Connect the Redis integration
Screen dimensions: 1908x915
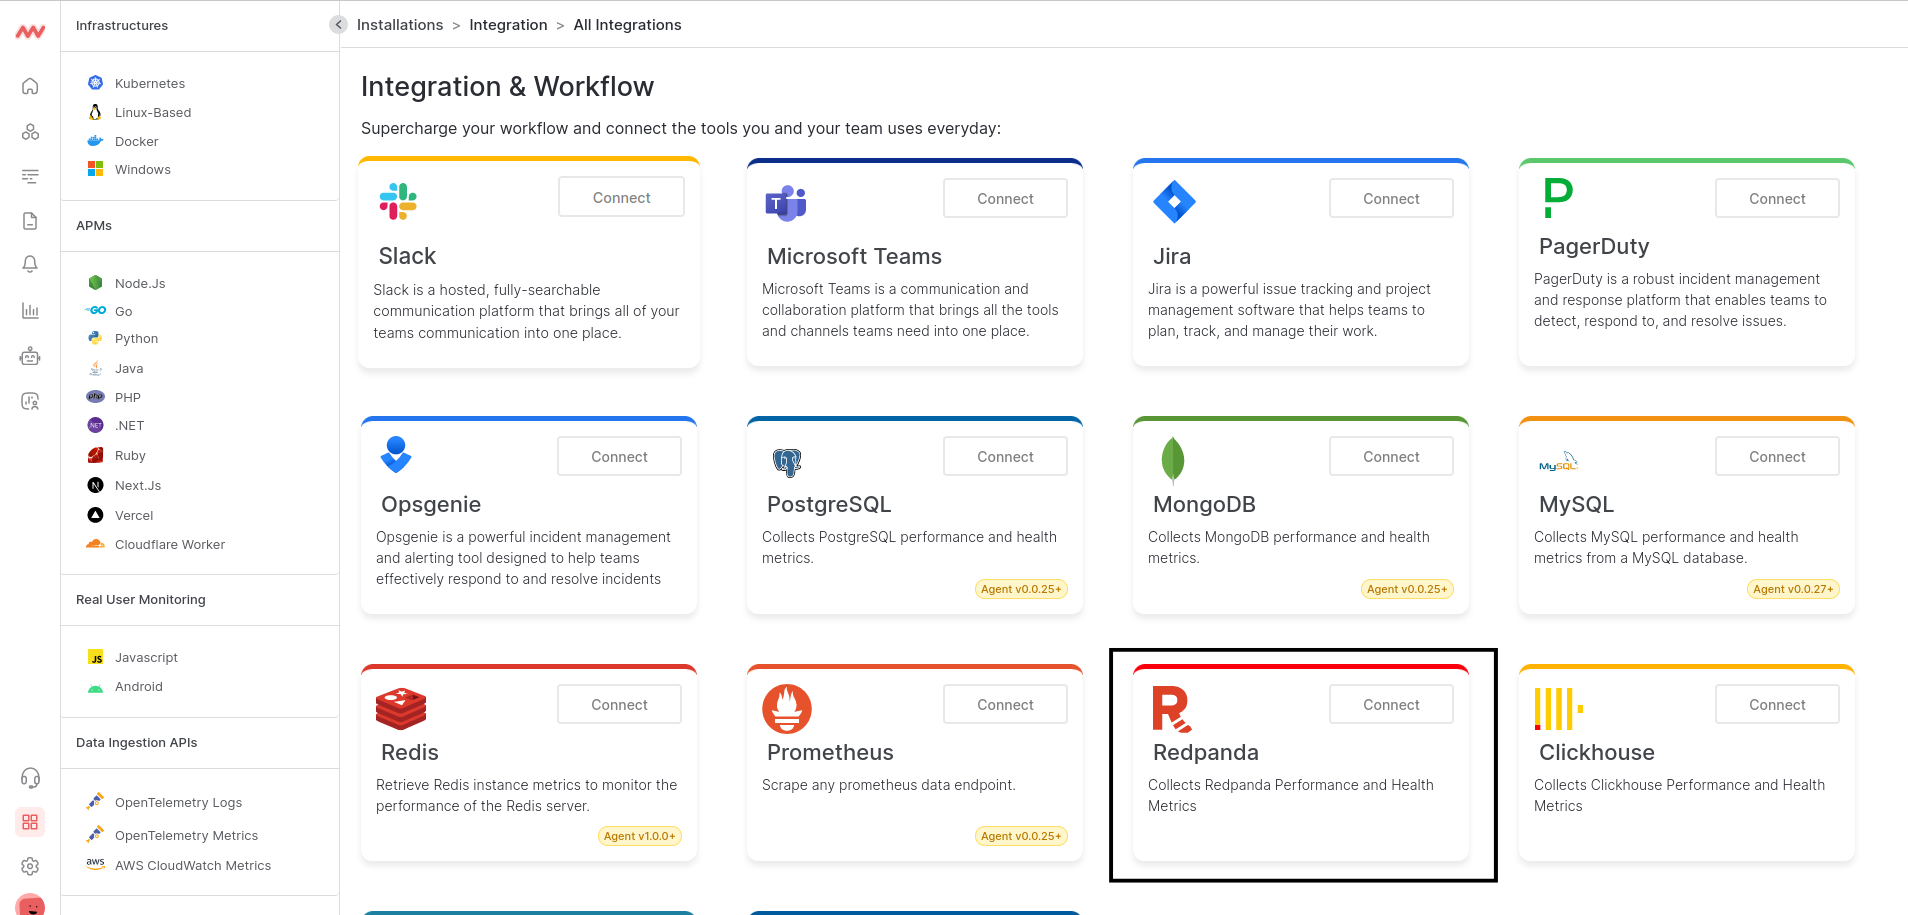[x=619, y=705]
